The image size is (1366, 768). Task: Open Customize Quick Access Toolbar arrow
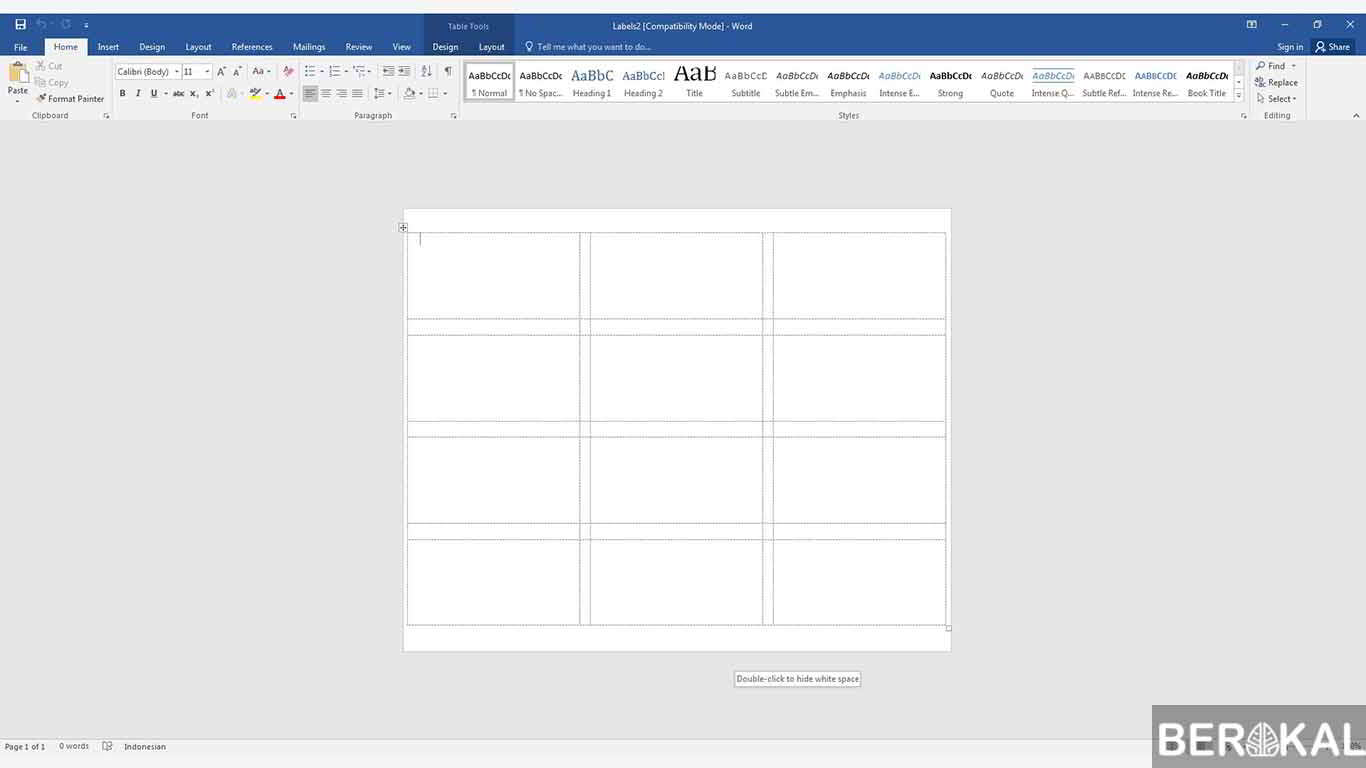[x=86, y=25]
